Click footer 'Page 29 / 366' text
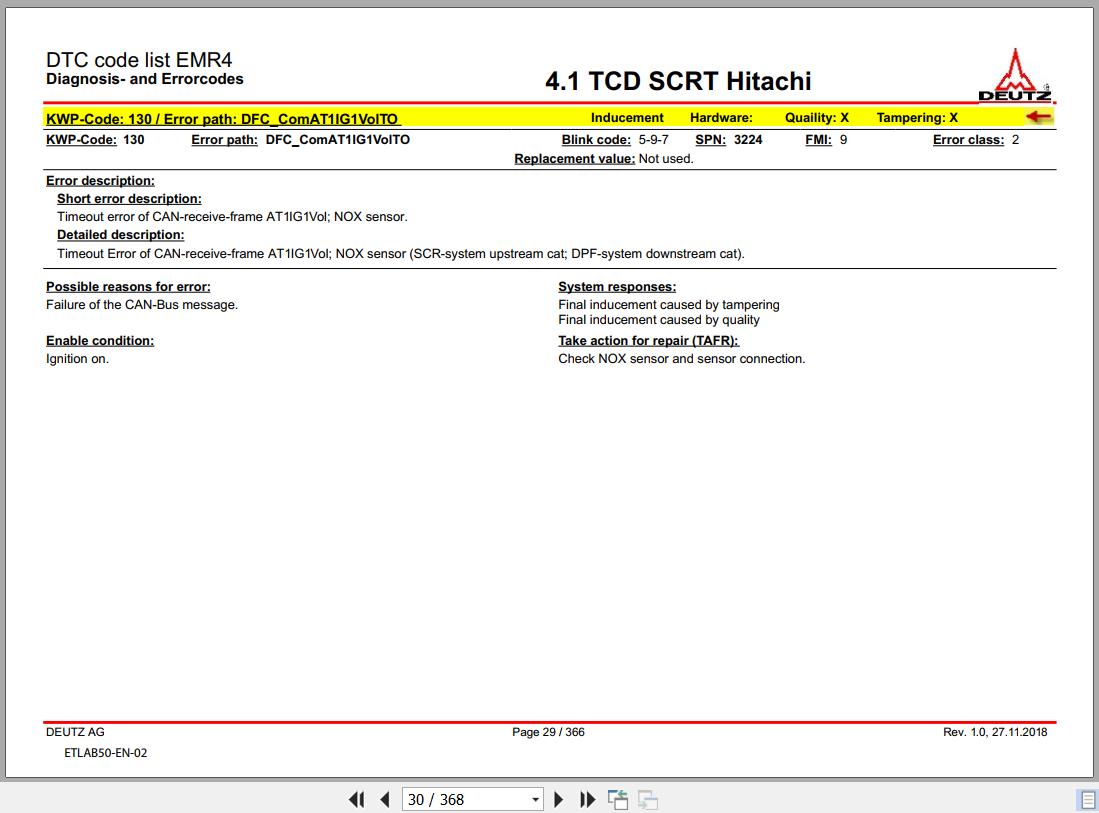The width and height of the screenshot is (1099, 813). point(548,732)
